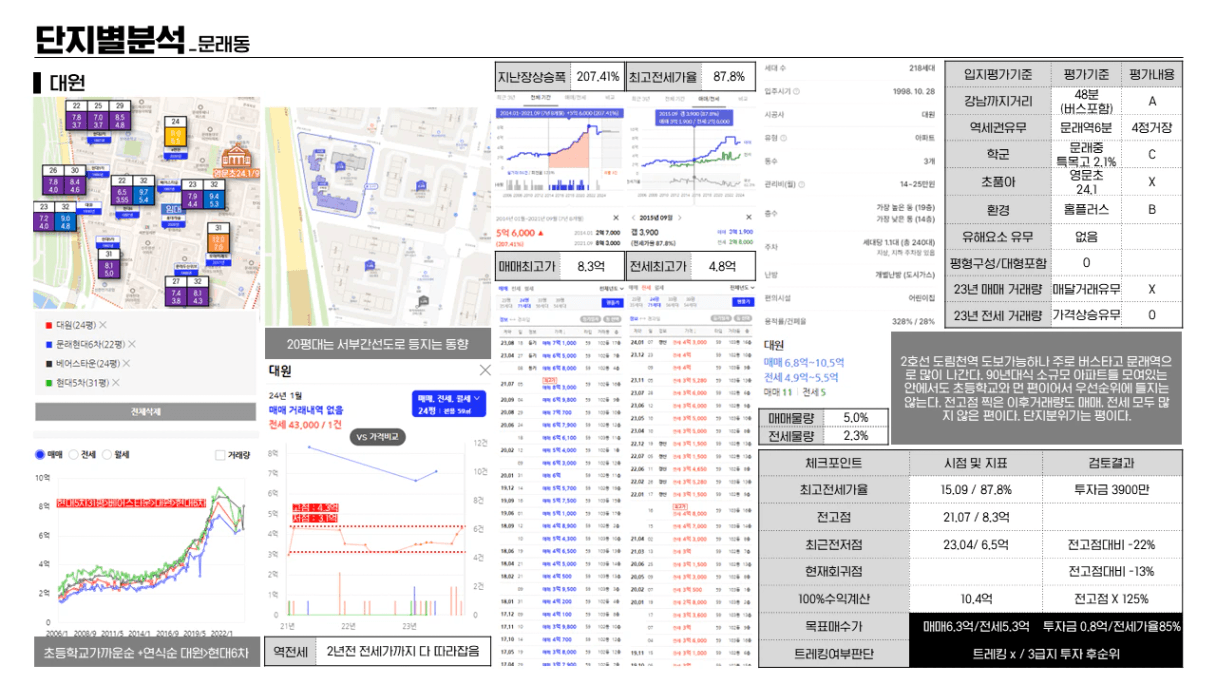Close the 대원 price panel
The image size is (1216, 684).
point(485,371)
